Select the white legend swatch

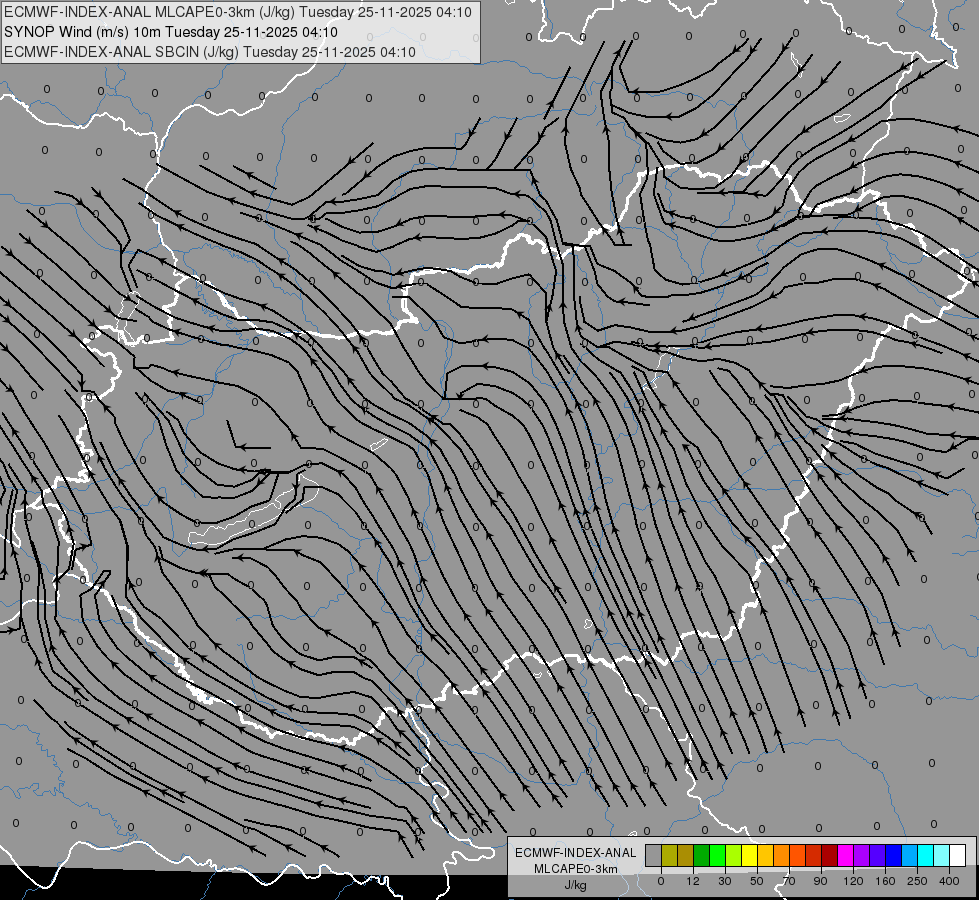click(x=958, y=856)
